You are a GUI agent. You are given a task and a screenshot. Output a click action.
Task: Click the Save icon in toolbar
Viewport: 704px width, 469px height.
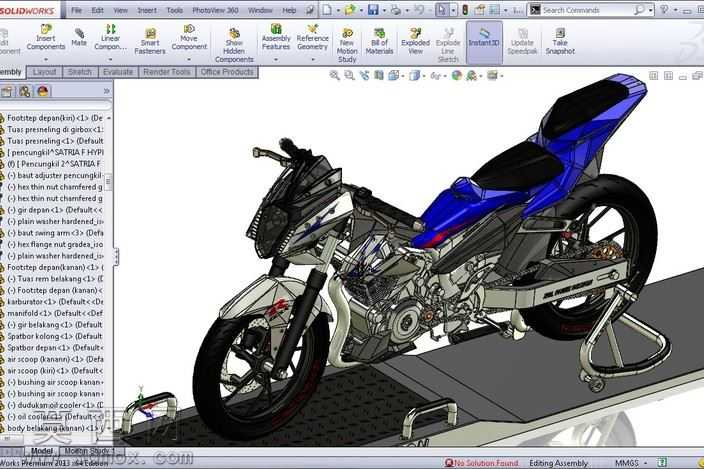tap(373, 9)
